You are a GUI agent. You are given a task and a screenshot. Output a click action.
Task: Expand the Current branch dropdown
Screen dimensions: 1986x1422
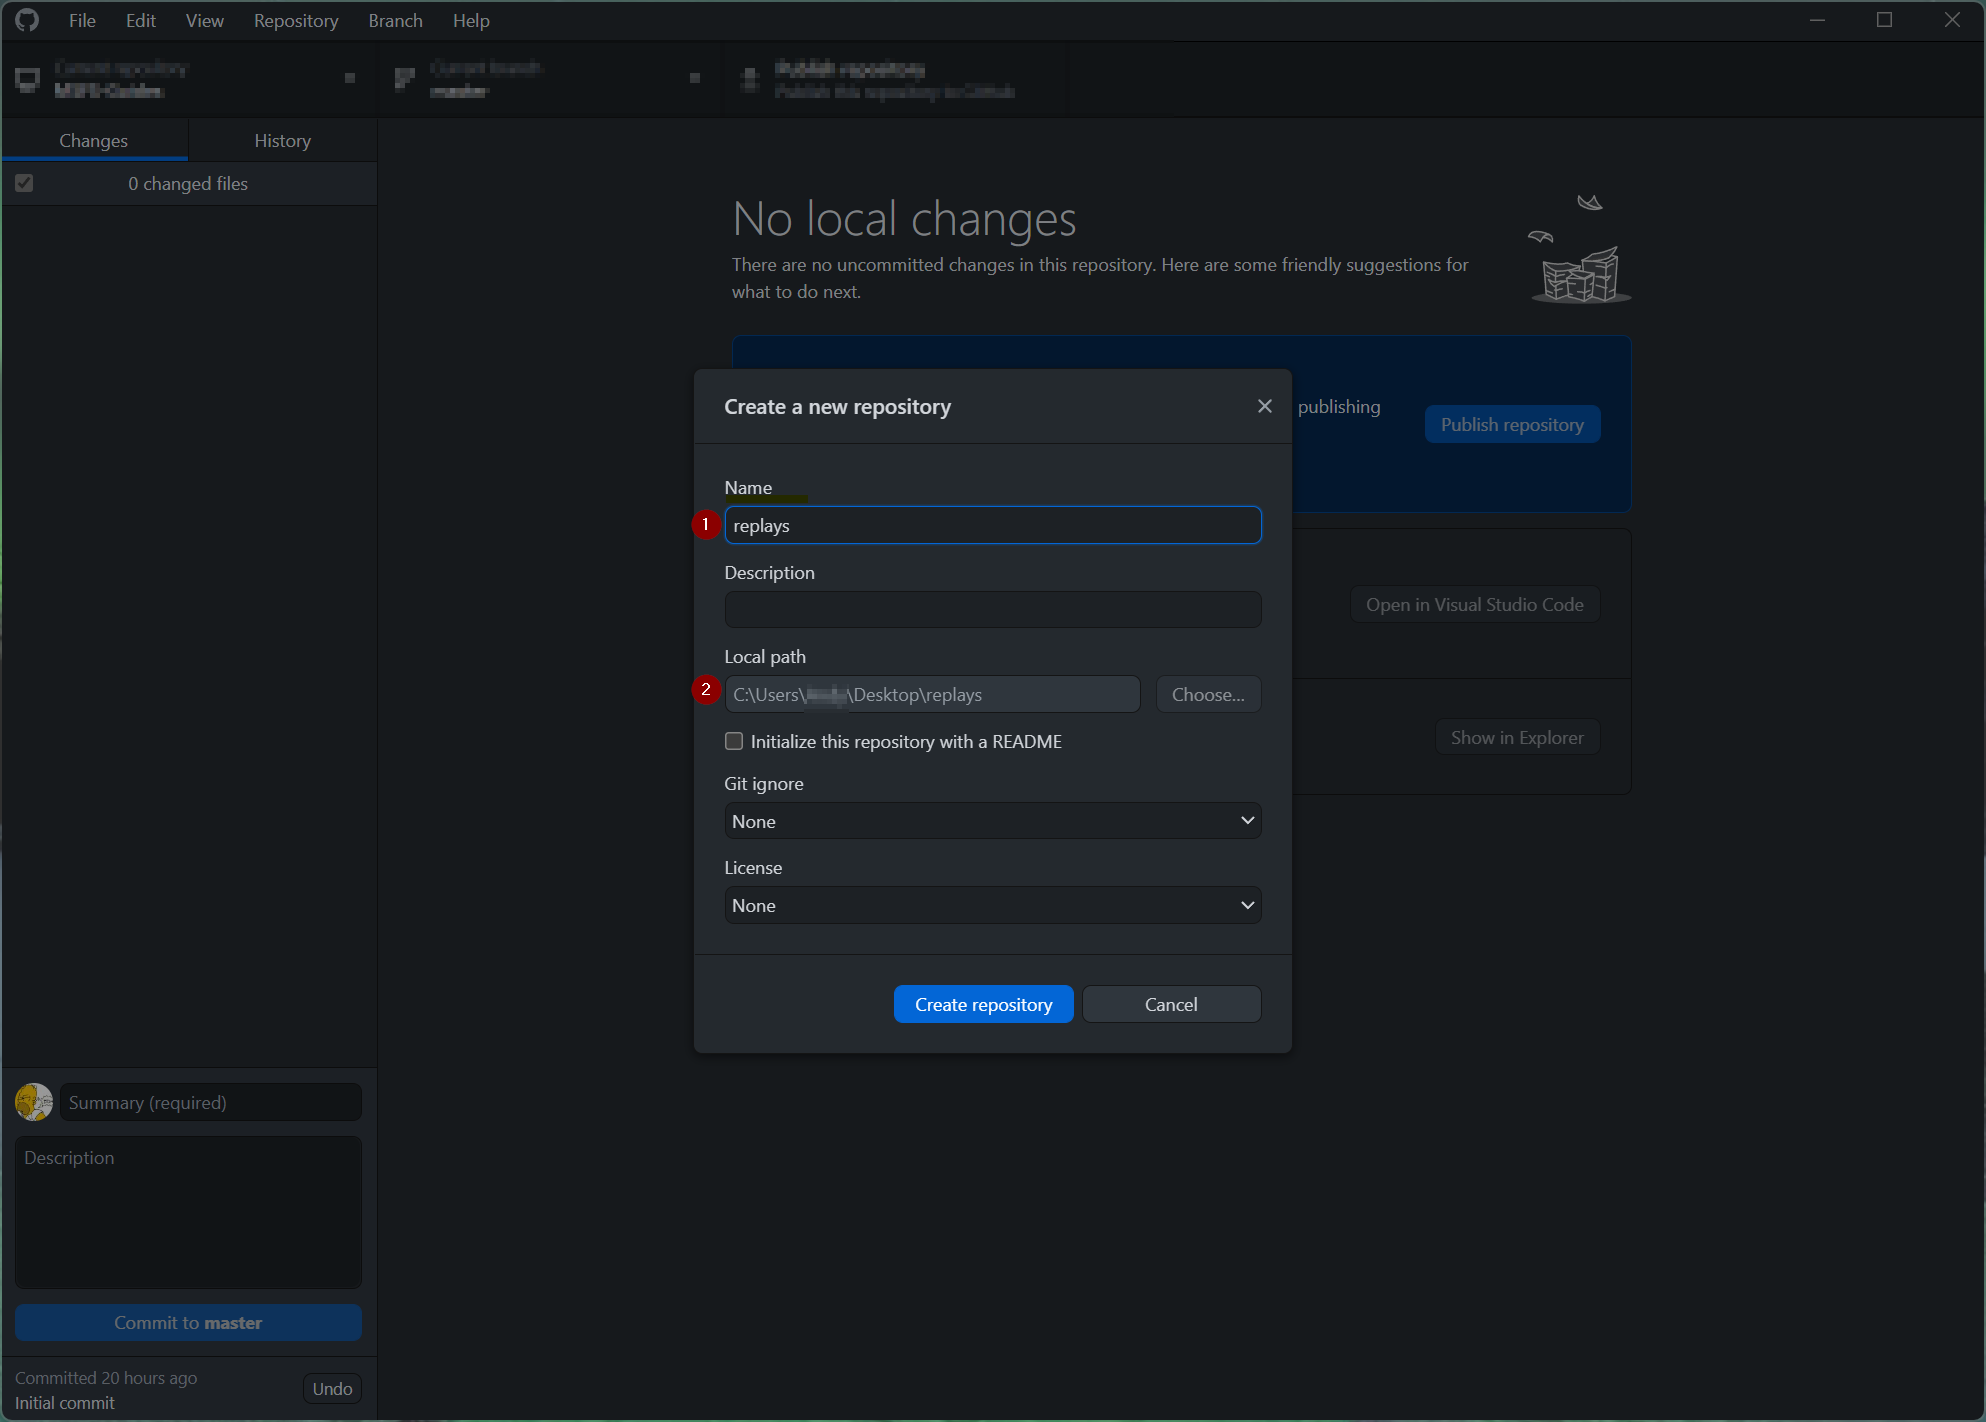pos(550,79)
